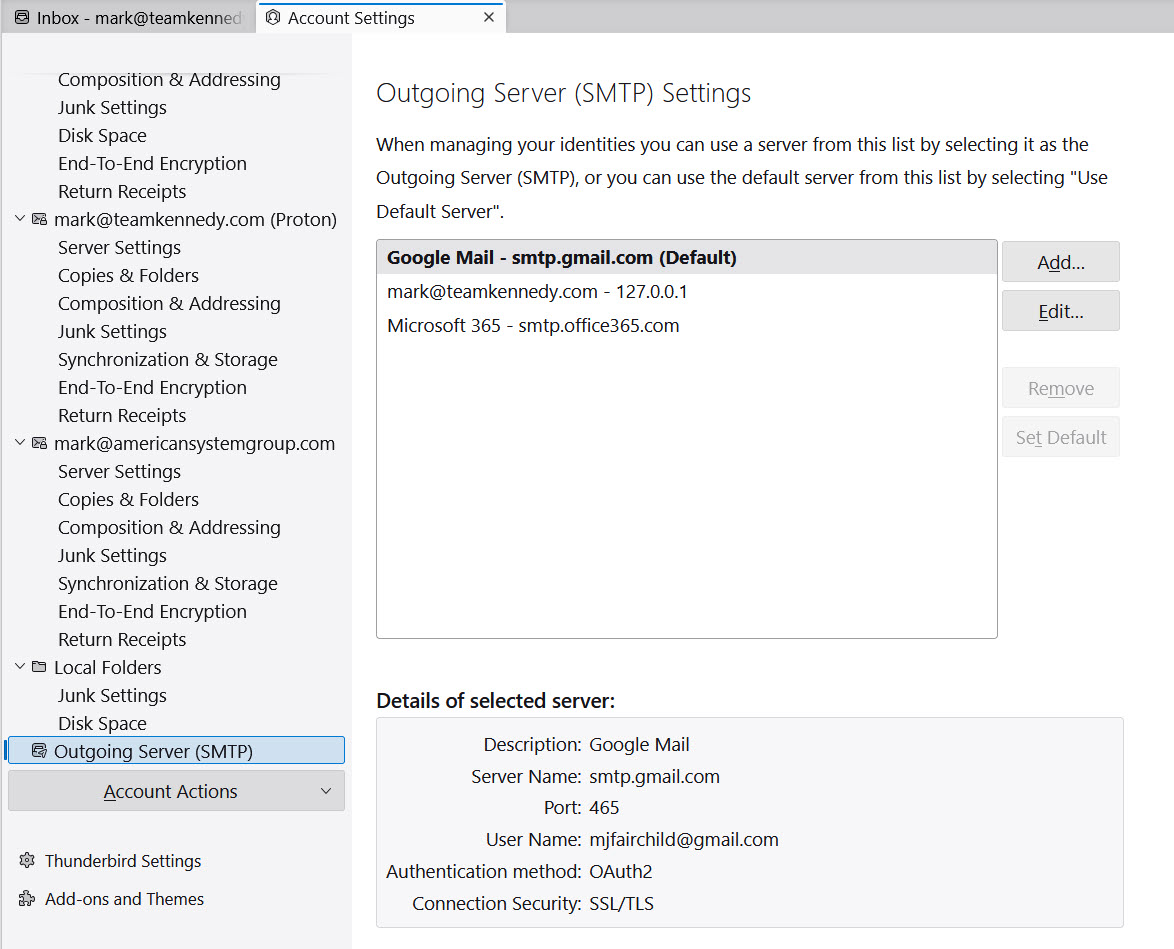Click the Local Folders folder icon
Screen dimensions: 1174x949
tap(40, 667)
